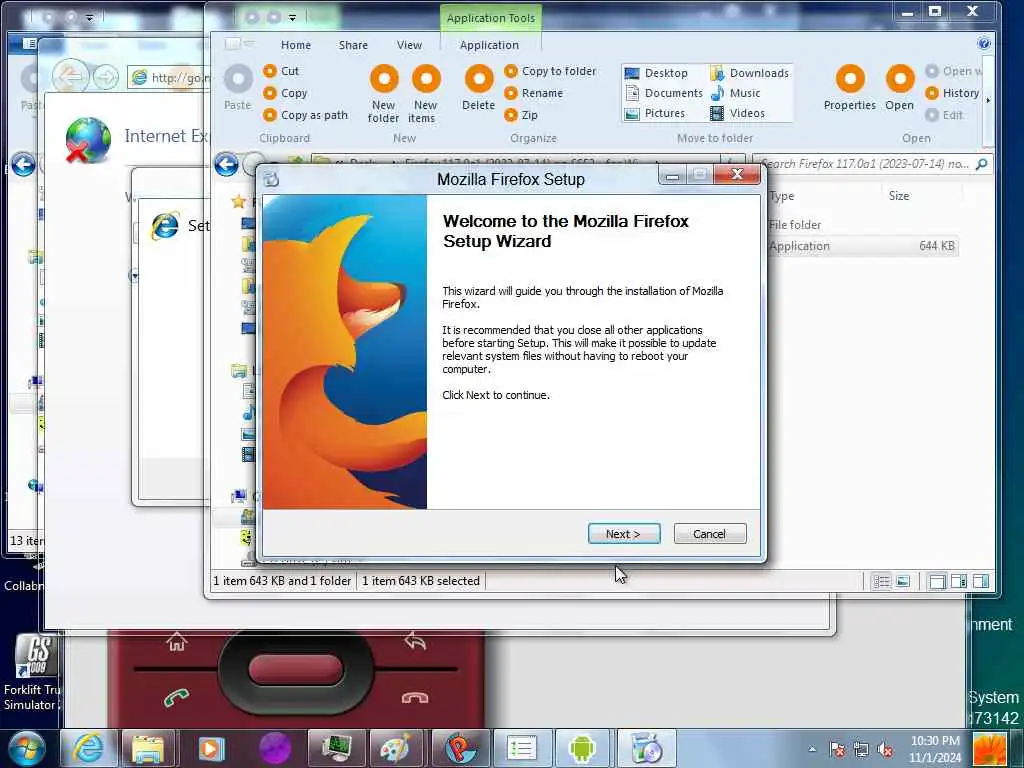Click the search magnifier icon
Image resolution: width=1024 pixels, height=768 pixels.
click(x=982, y=164)
